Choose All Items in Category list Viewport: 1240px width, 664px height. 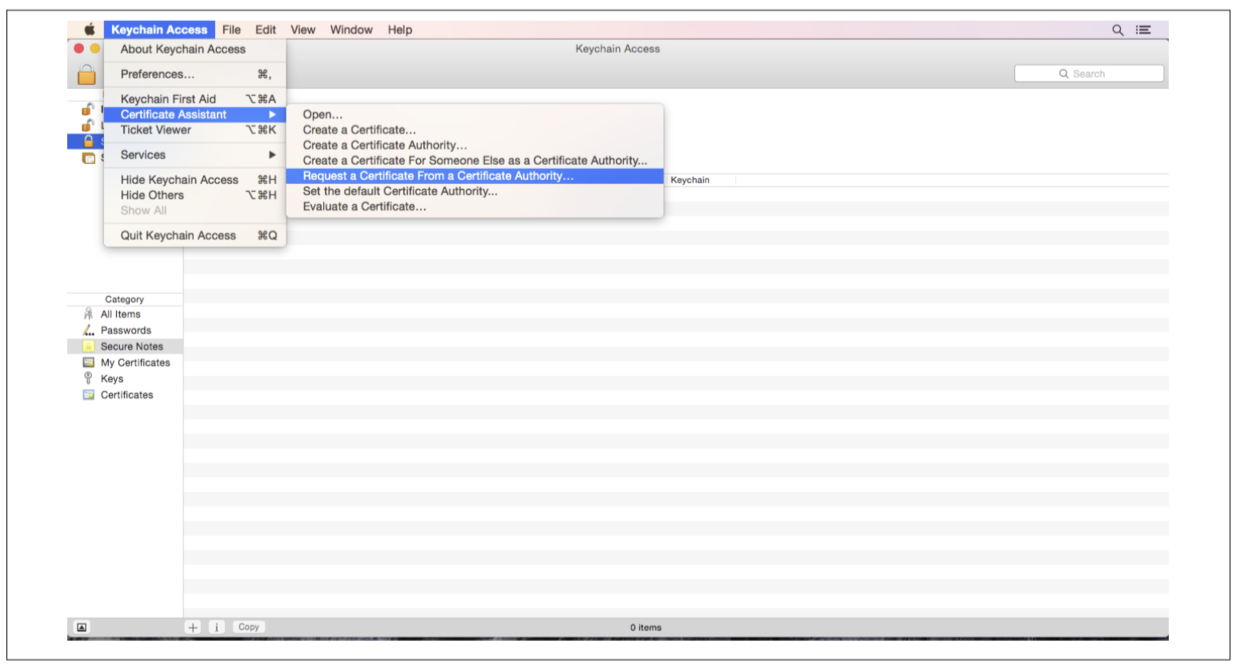(120, 314)
